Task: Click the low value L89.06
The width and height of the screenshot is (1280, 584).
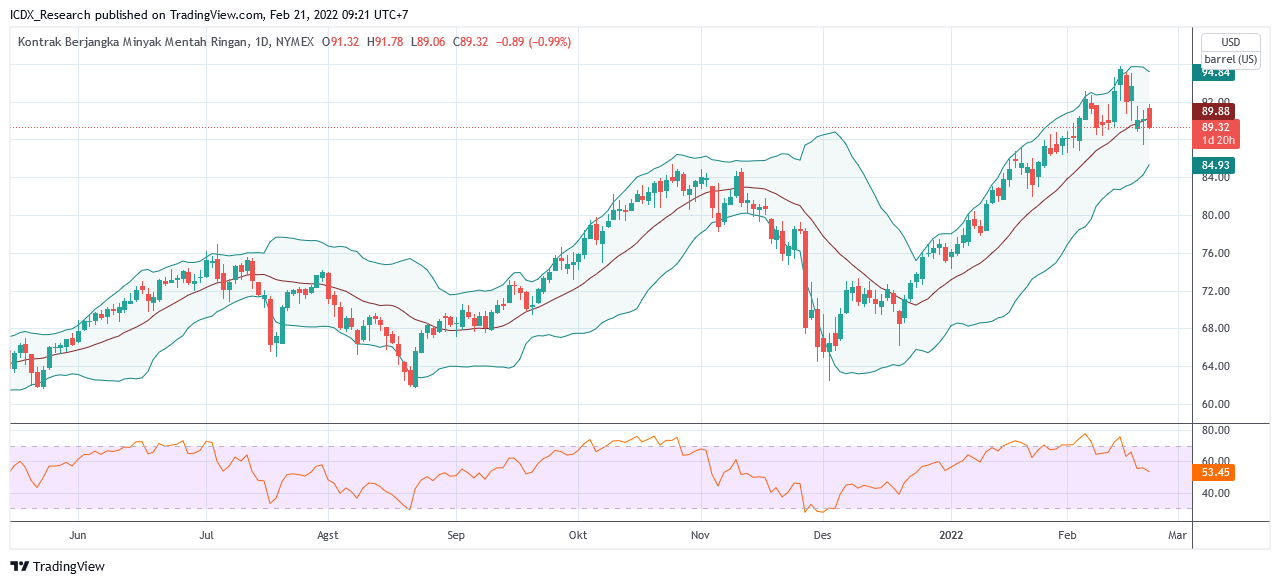Action: (x=428, y=42)
